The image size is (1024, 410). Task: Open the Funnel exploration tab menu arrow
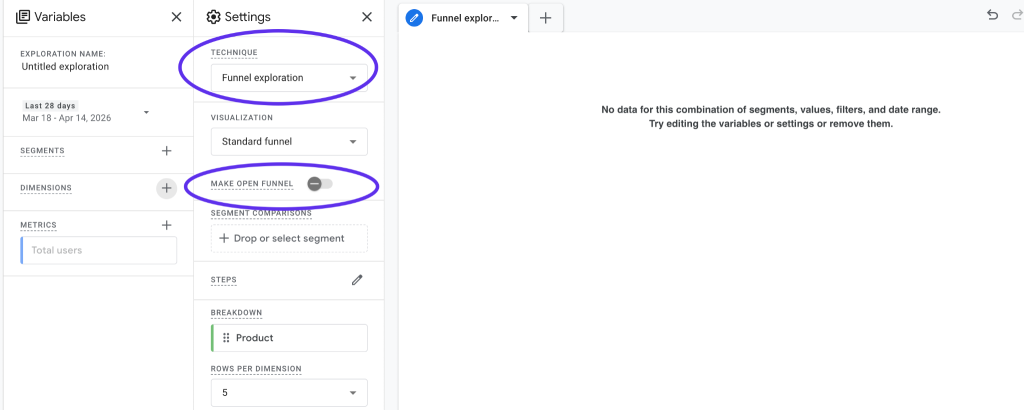tap(514, 18)
